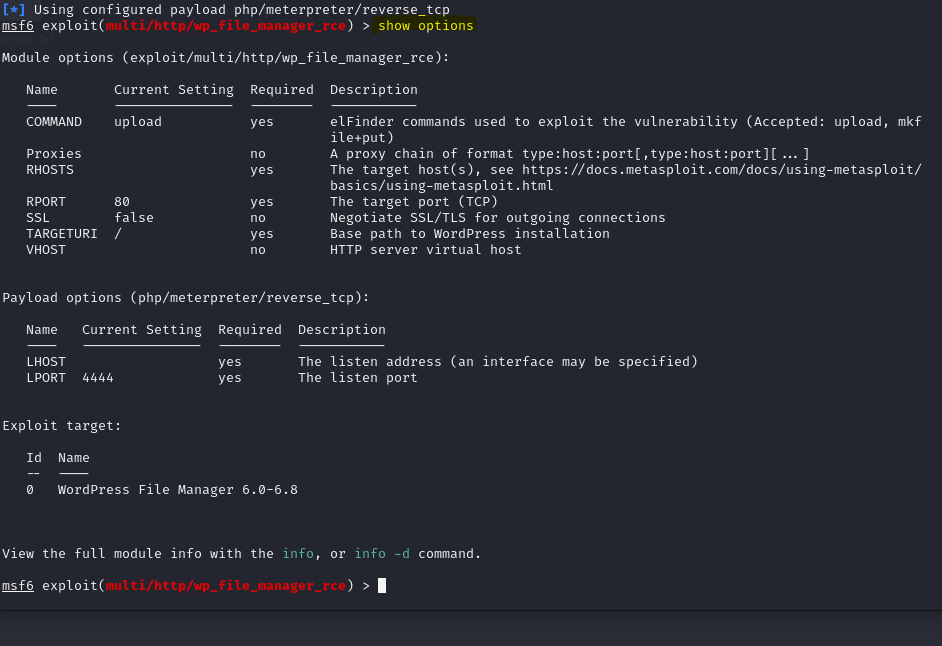
Task: Click the red module name in bottom prompt
Action: point(226,586)
